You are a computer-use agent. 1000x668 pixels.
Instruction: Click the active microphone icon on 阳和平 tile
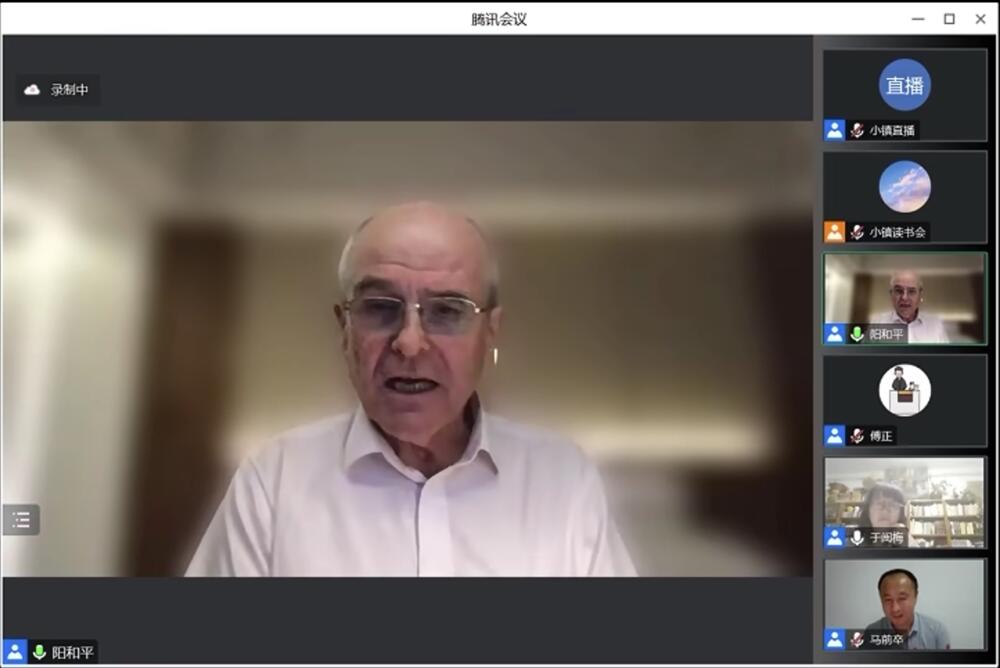coord(857,334)
